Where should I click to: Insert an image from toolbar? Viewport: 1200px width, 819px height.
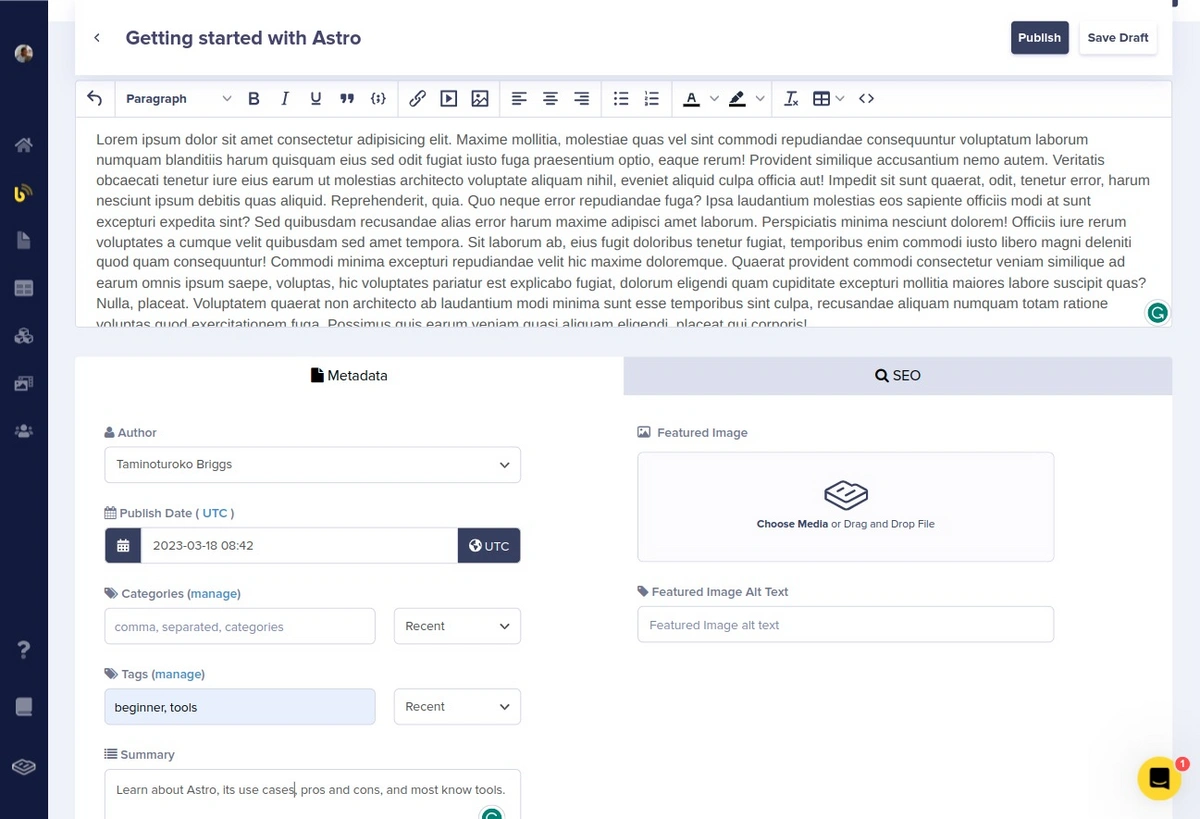(x=480, y=98)
